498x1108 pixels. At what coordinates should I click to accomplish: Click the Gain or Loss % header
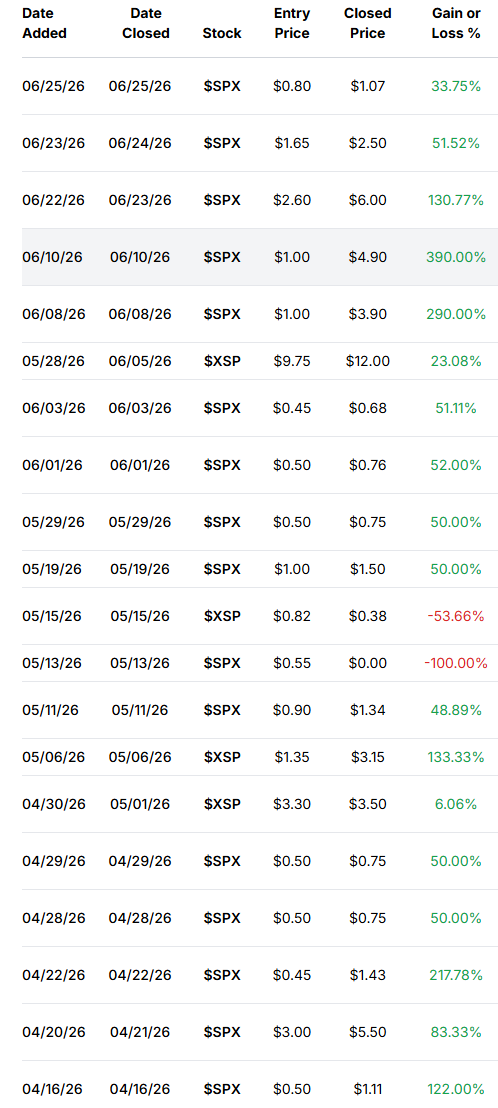click(x=456, y=23)
